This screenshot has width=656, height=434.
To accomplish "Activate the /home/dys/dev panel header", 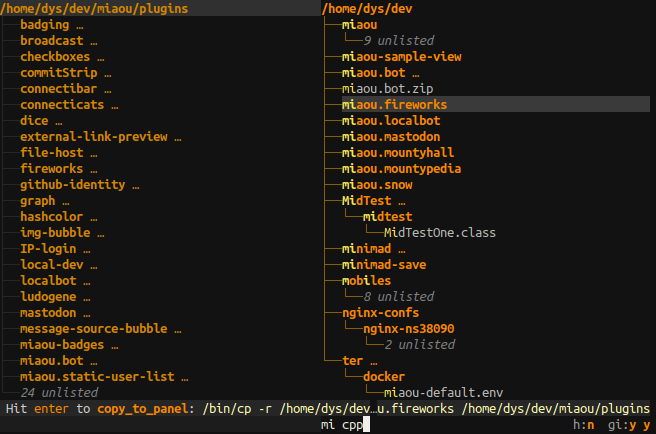I will click(x=367, y=8).
